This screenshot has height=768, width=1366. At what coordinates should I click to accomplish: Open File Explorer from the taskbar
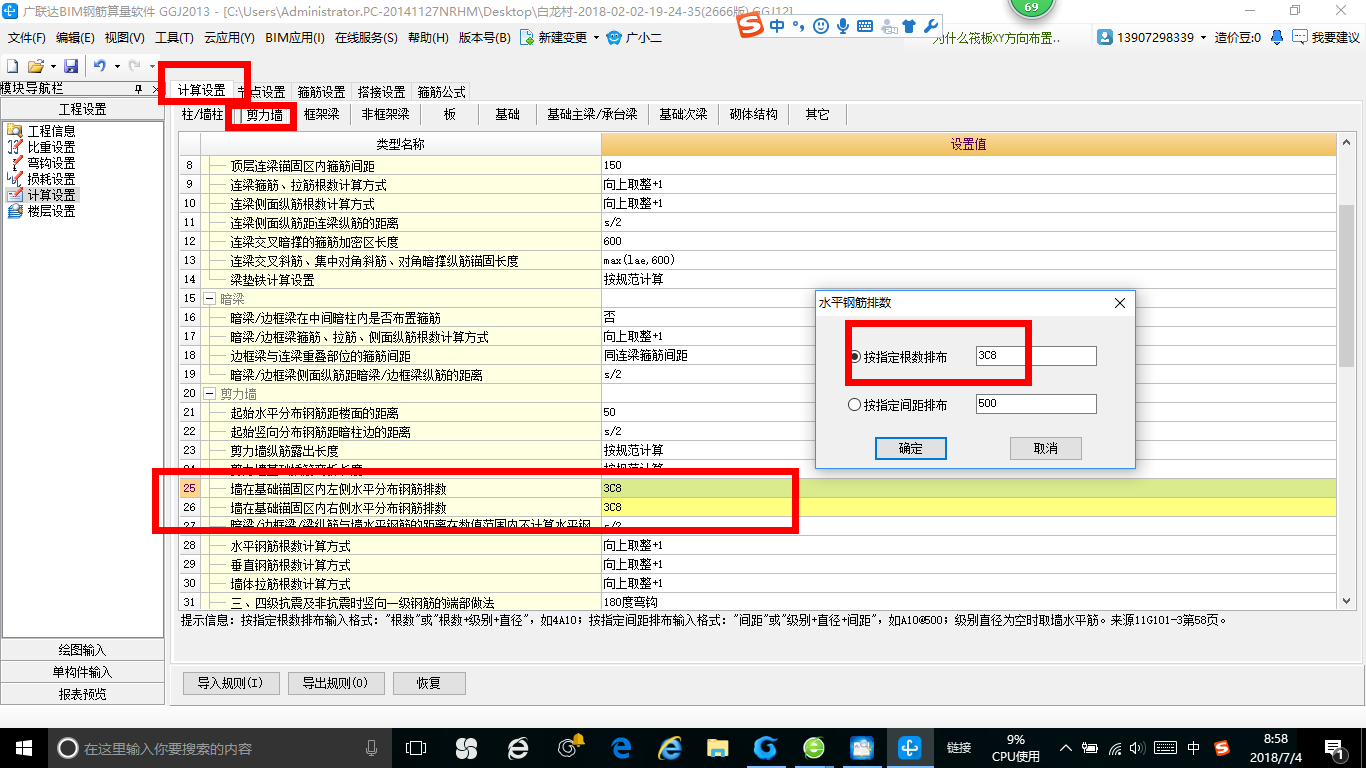717,747
